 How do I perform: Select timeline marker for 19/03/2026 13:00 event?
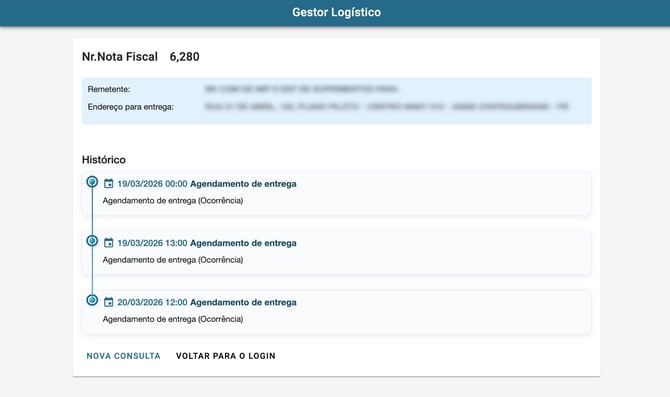(x=92, y=241)
